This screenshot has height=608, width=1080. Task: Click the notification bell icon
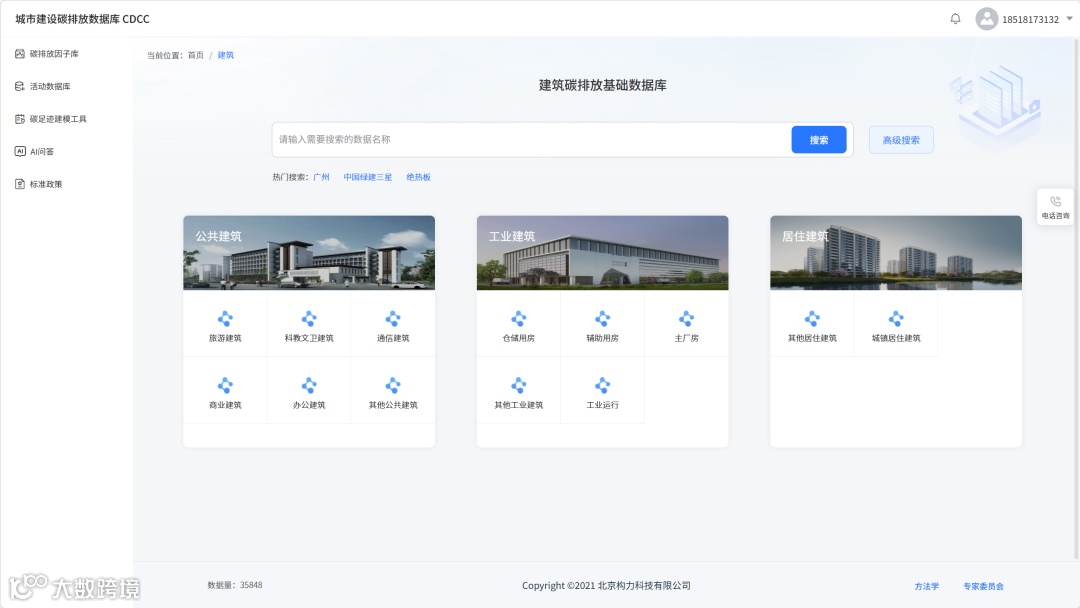tap(955, 19)
